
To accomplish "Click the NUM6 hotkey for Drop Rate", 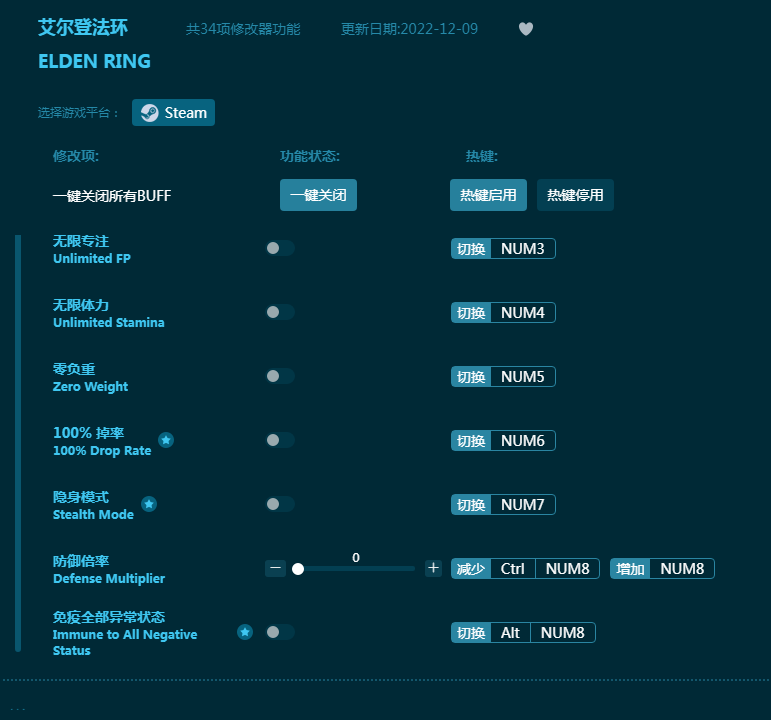I will click(x=523, y=441).
